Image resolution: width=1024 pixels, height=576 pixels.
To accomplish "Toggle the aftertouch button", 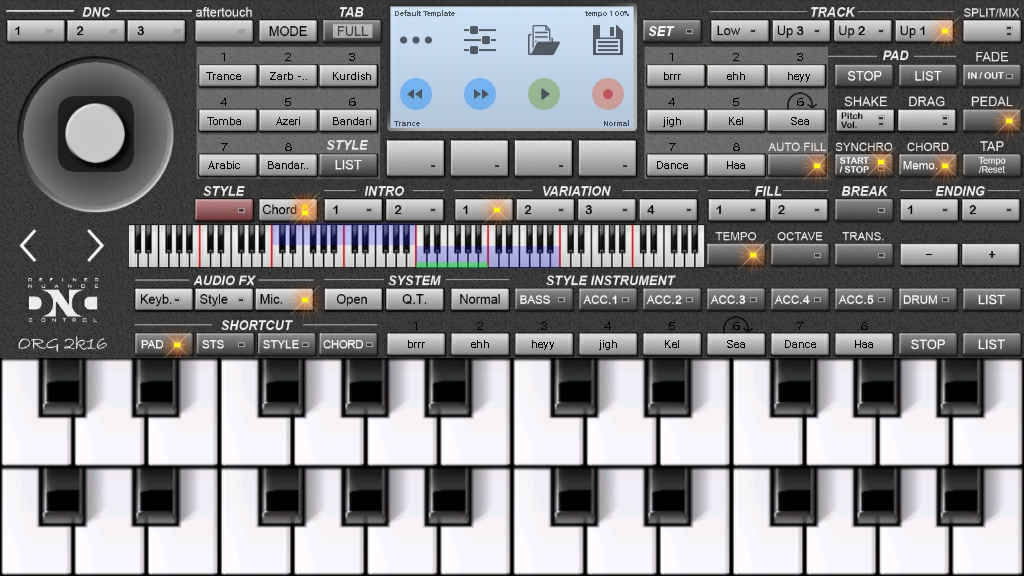I will [223, 31].
